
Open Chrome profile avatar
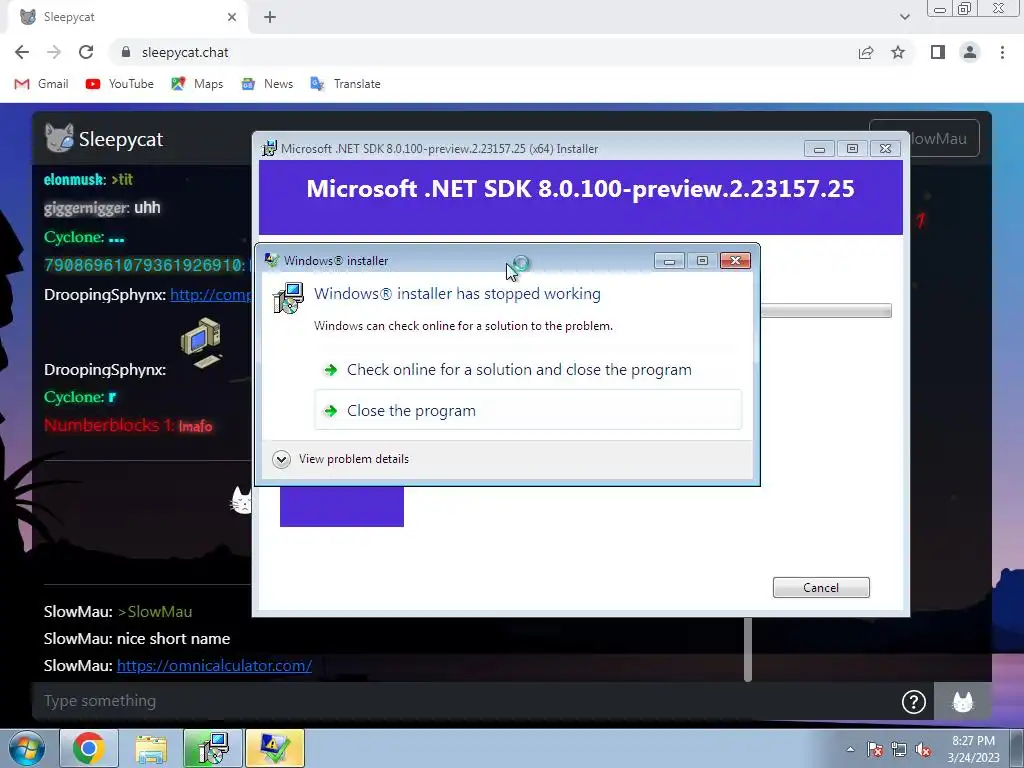(970, 52)
